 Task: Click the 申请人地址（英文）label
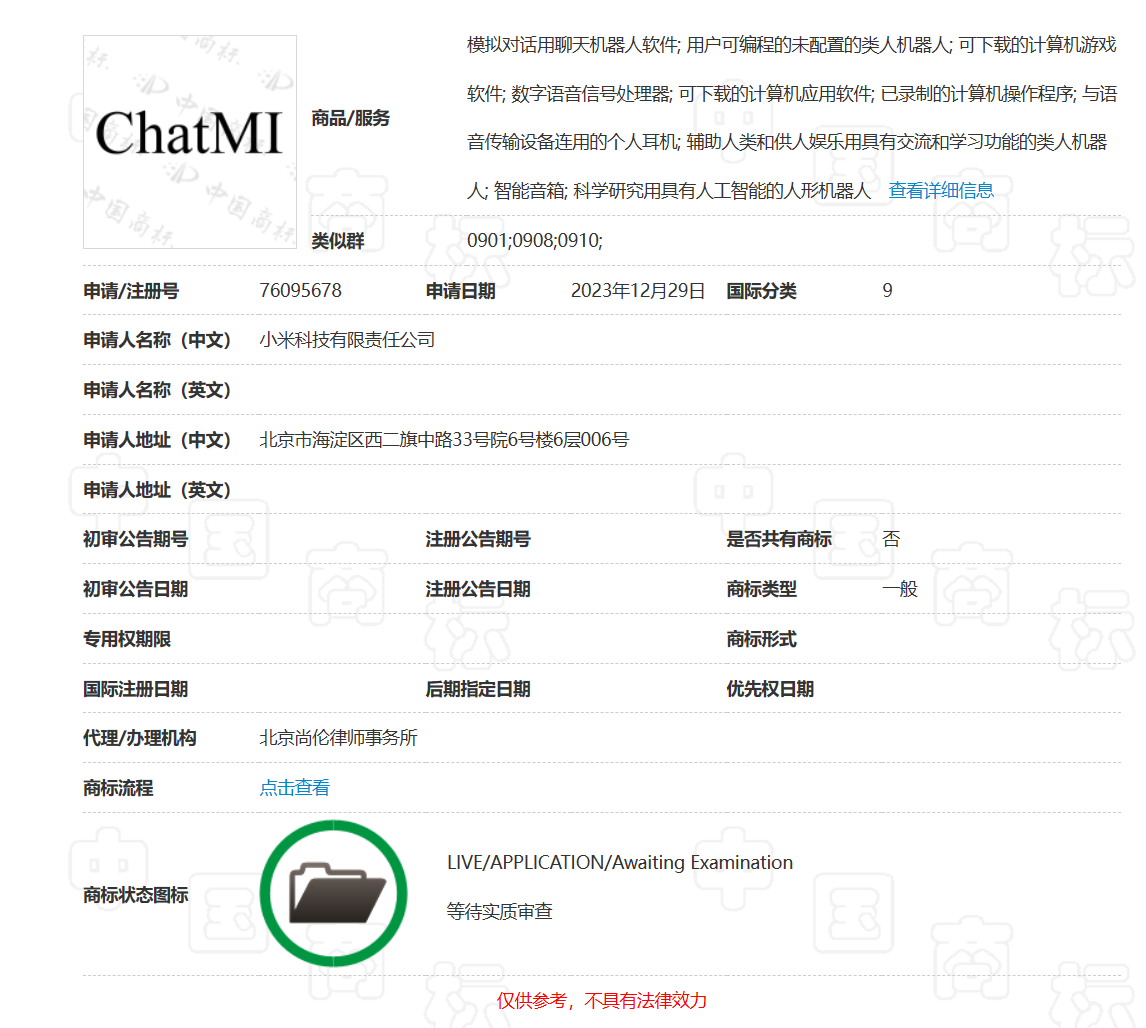click(x=157, y=490)
